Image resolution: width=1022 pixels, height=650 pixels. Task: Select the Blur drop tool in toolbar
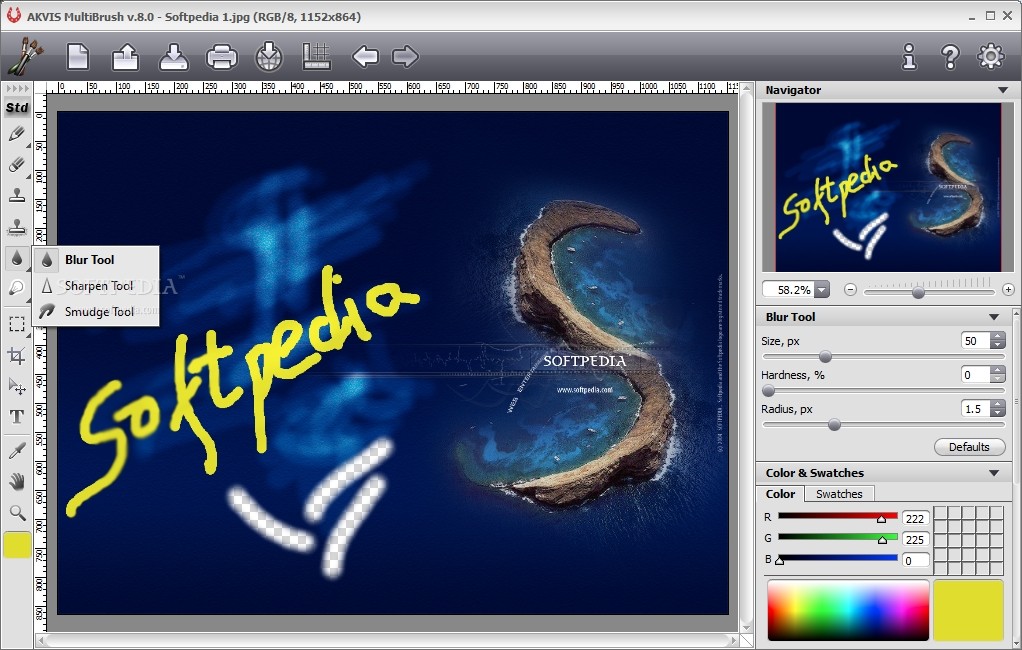(17, 258)
